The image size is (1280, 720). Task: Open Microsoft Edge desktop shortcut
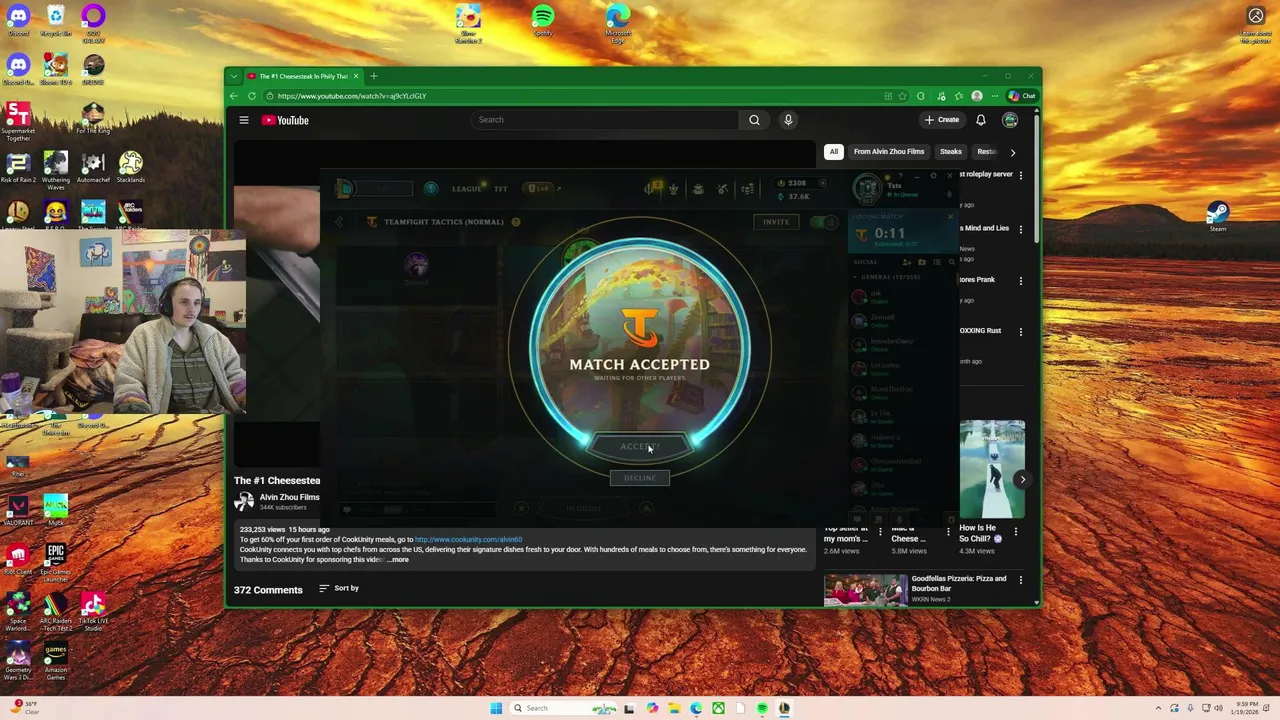pos(618,22)
